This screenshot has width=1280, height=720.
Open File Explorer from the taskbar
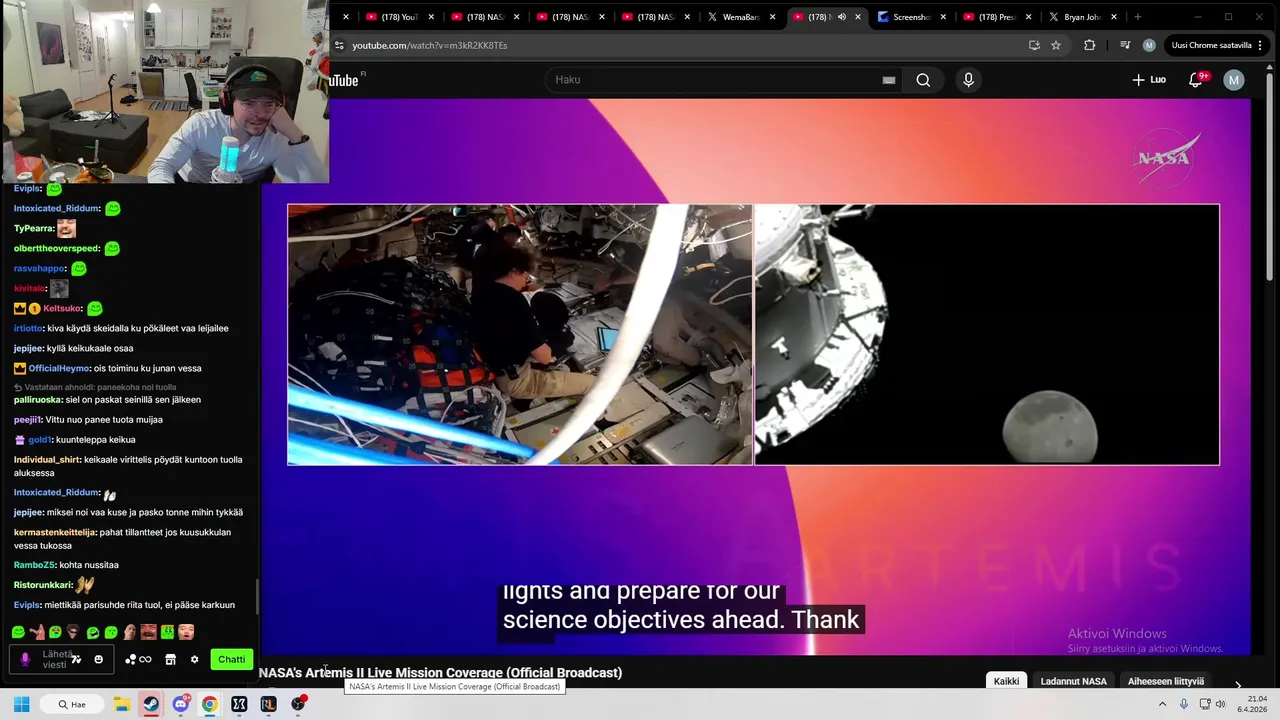tap(121, 704)
